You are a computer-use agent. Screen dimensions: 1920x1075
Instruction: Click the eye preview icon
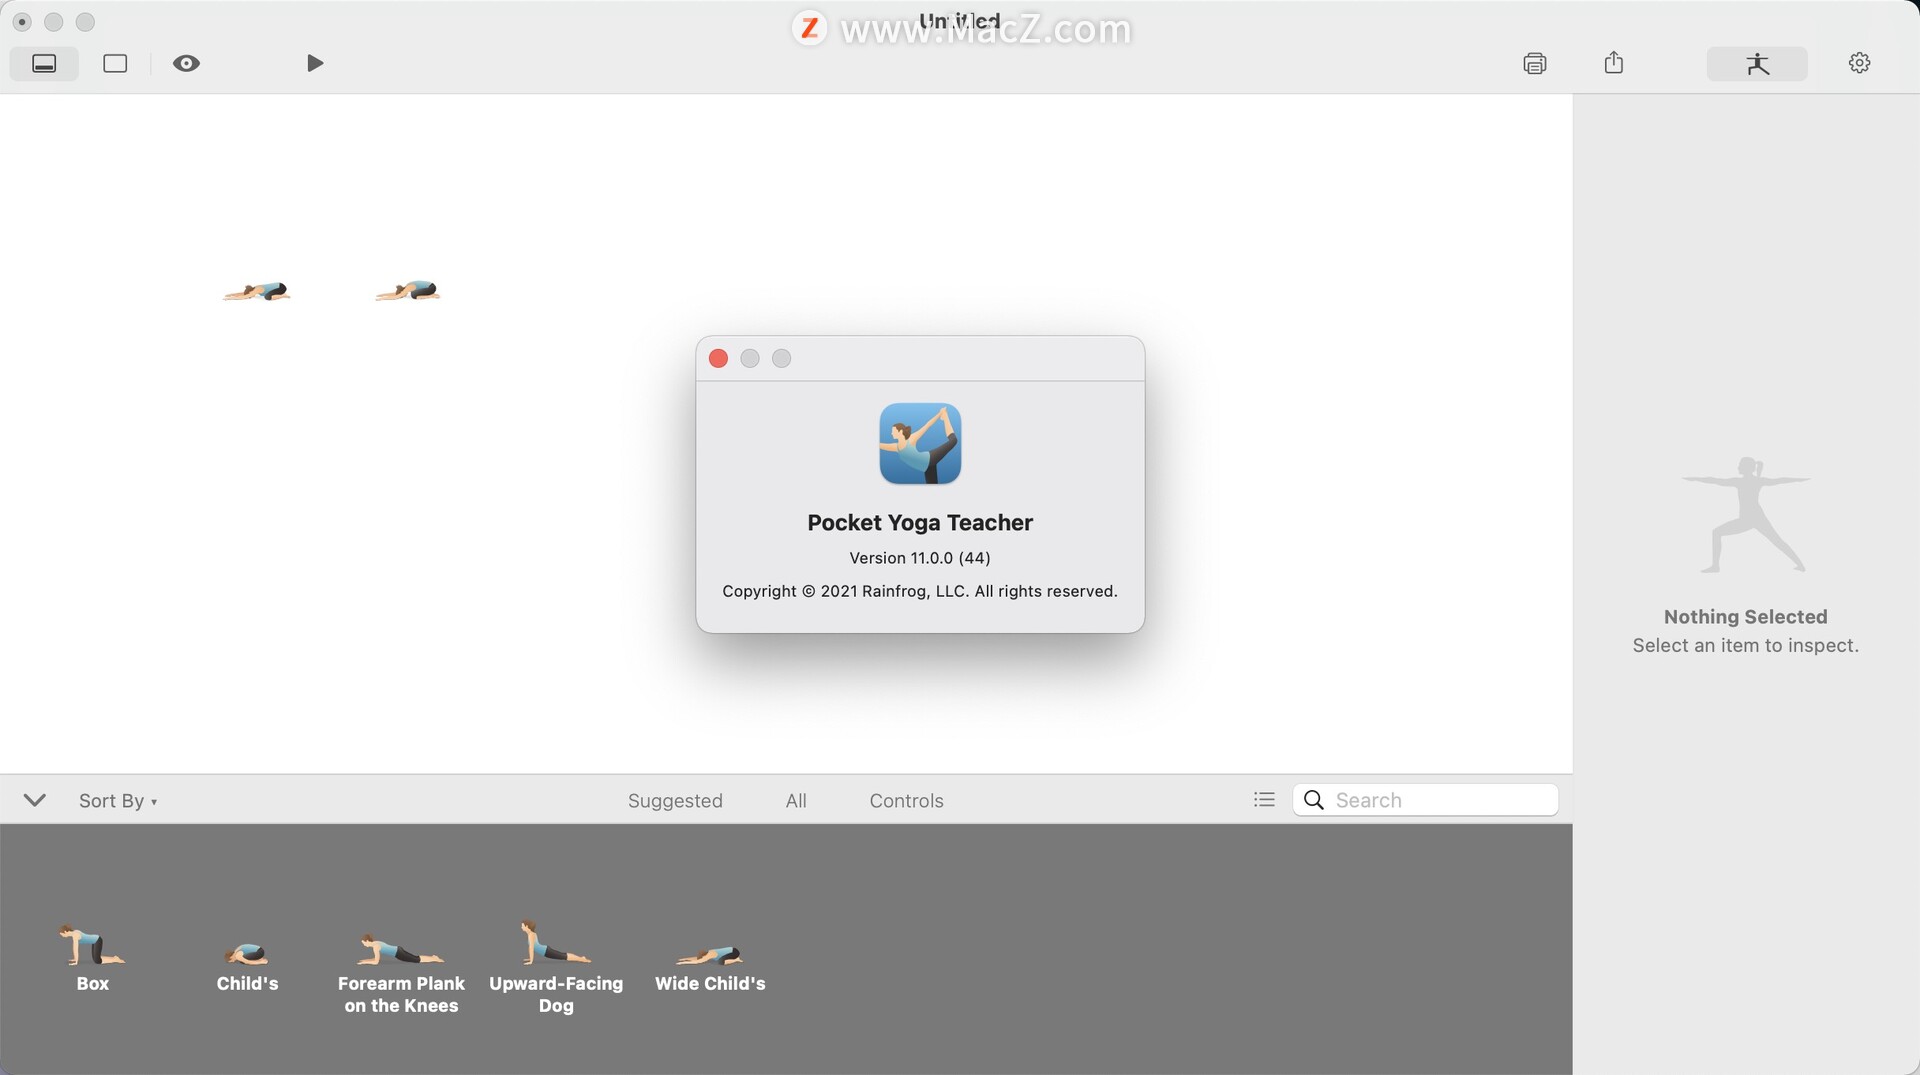pyautogui.click(x=186, y=63)
